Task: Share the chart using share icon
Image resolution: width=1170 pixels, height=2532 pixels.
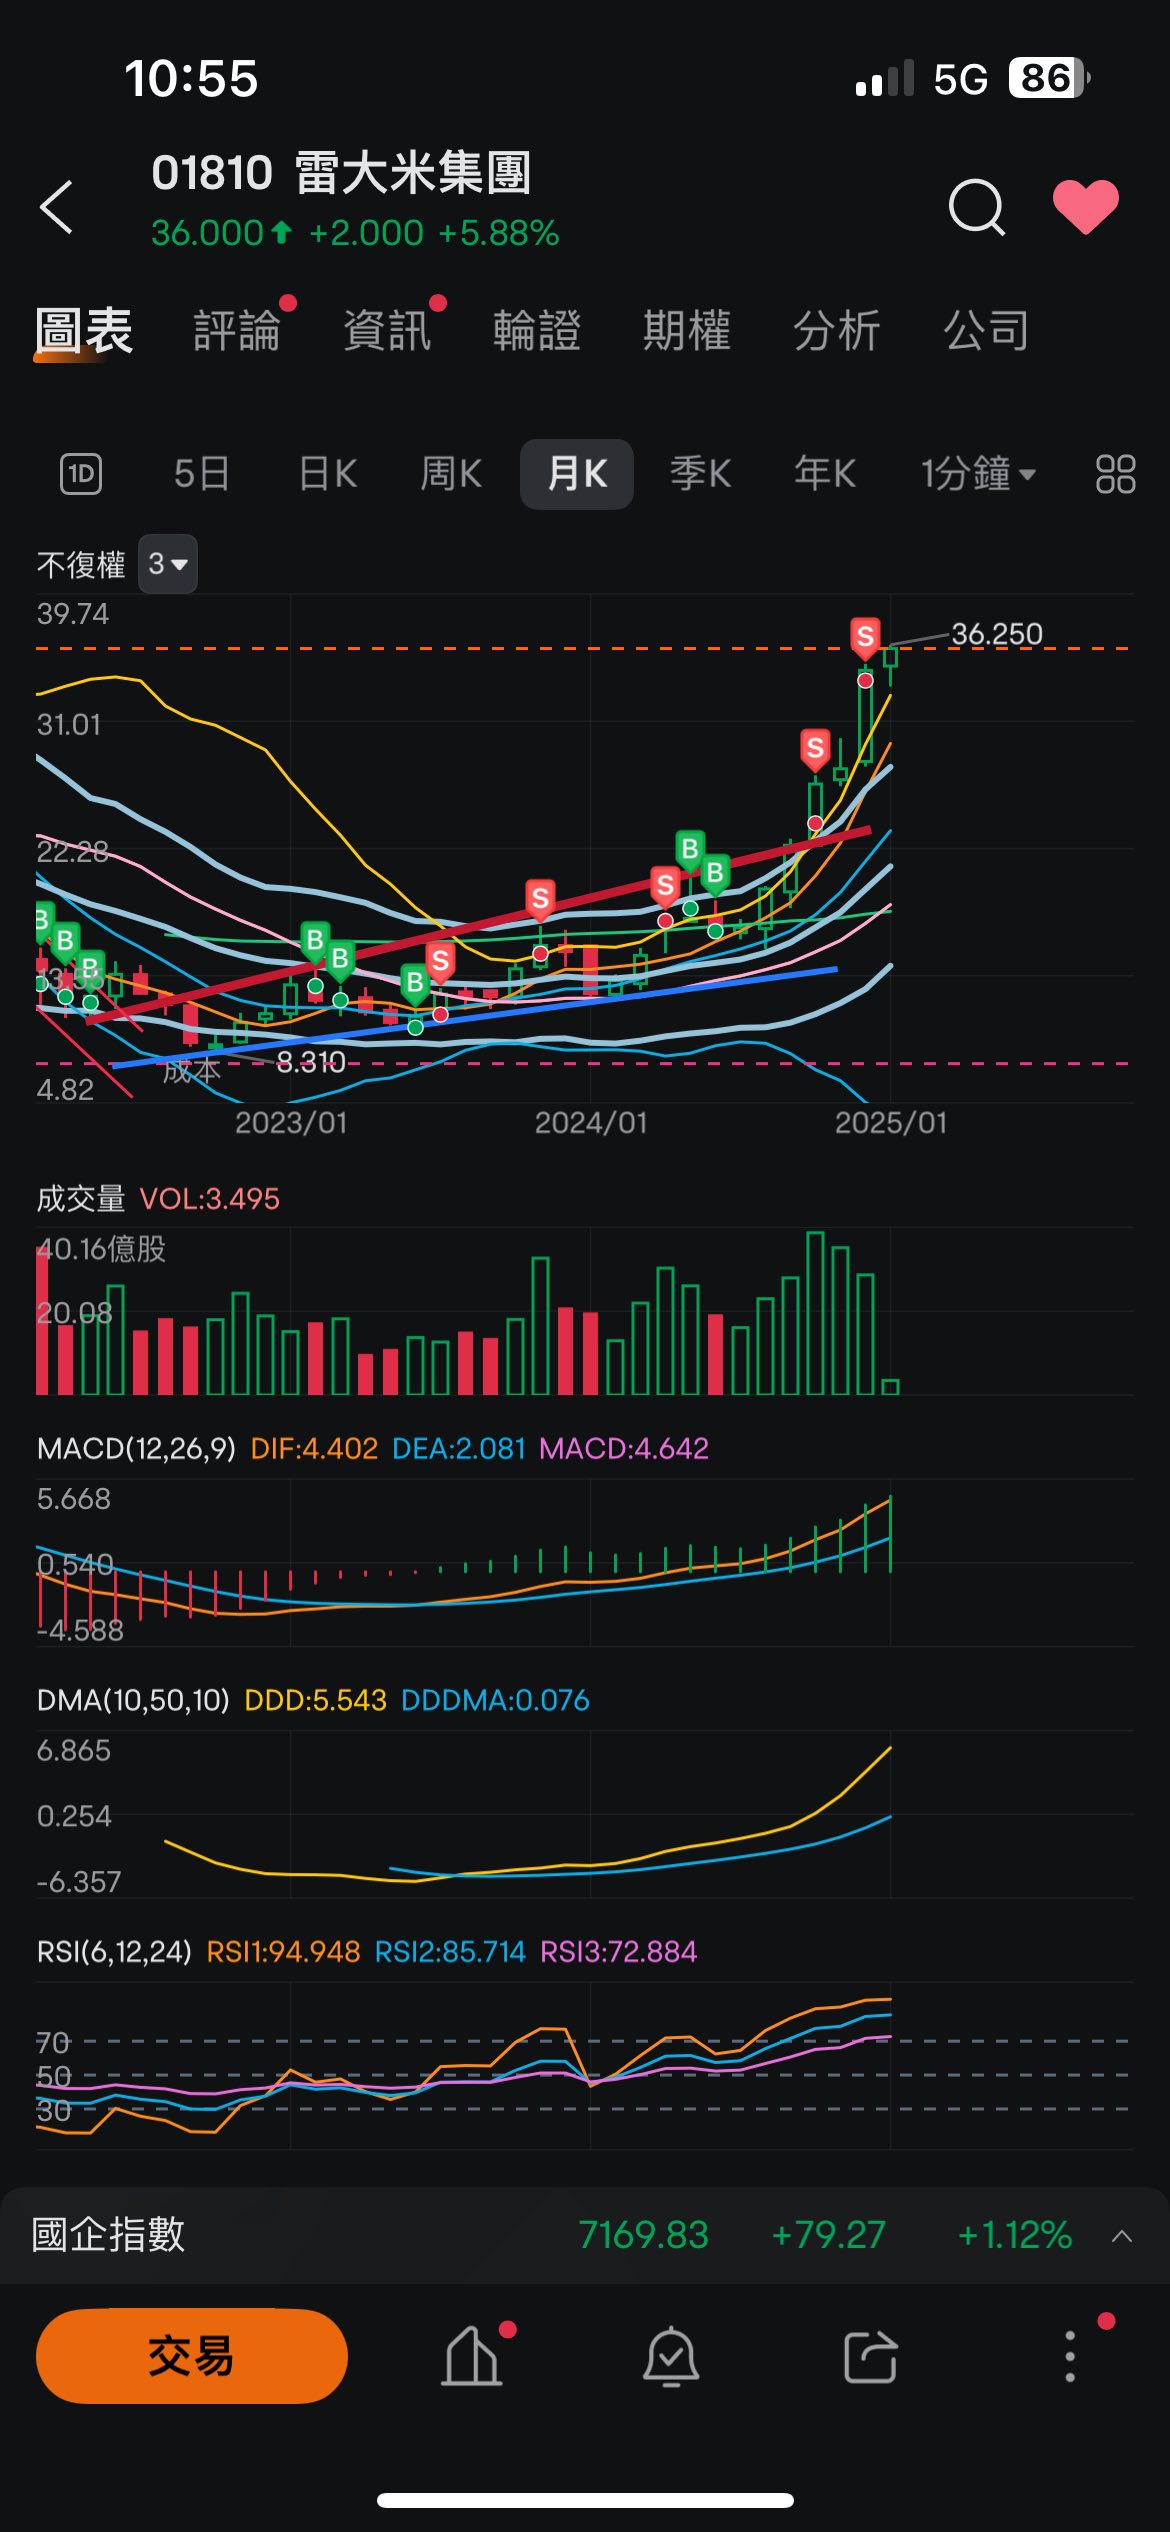Action: coord(870,2356)
